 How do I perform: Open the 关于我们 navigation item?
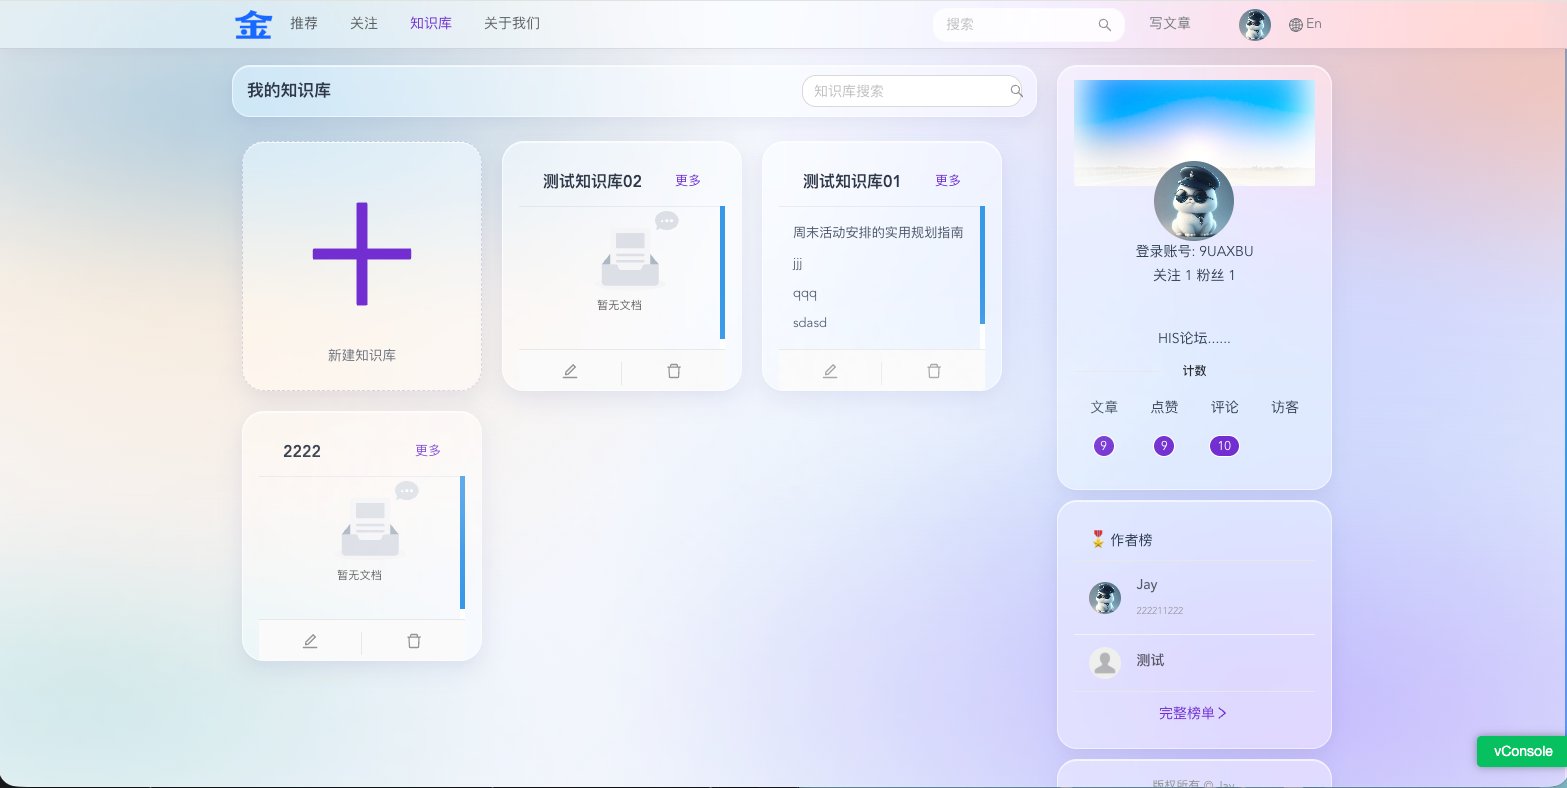point(512,23)
